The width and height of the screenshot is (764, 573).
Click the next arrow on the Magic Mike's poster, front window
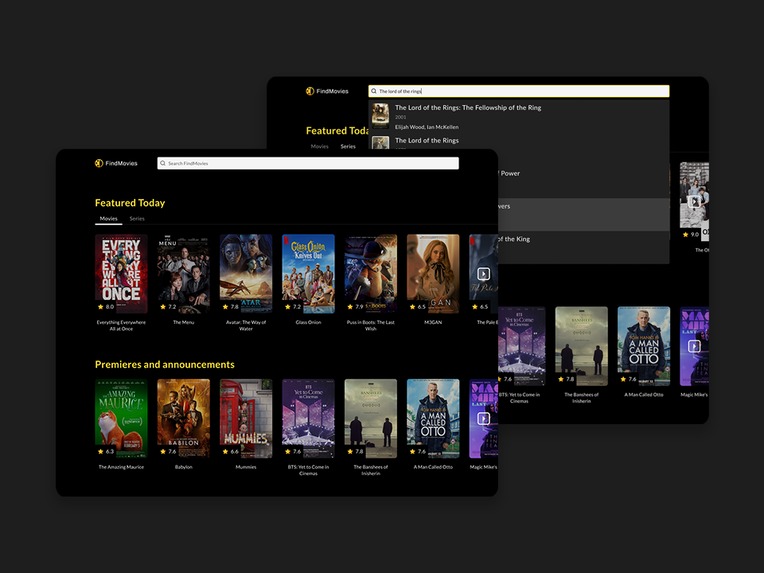(483, 419)
